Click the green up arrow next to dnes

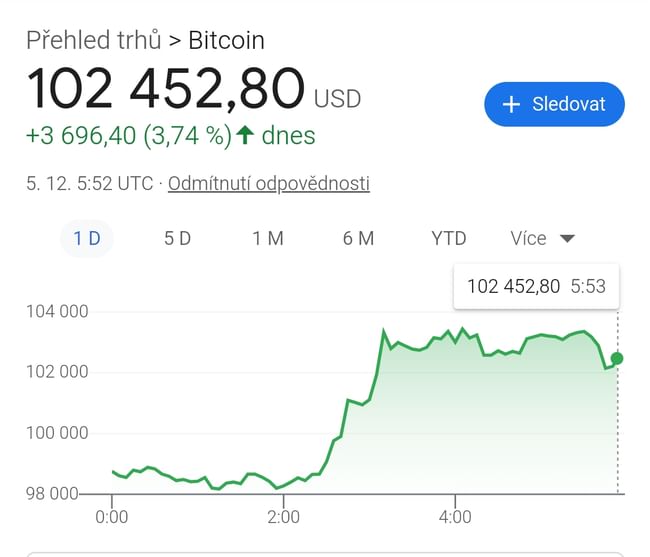coord(245,135)
